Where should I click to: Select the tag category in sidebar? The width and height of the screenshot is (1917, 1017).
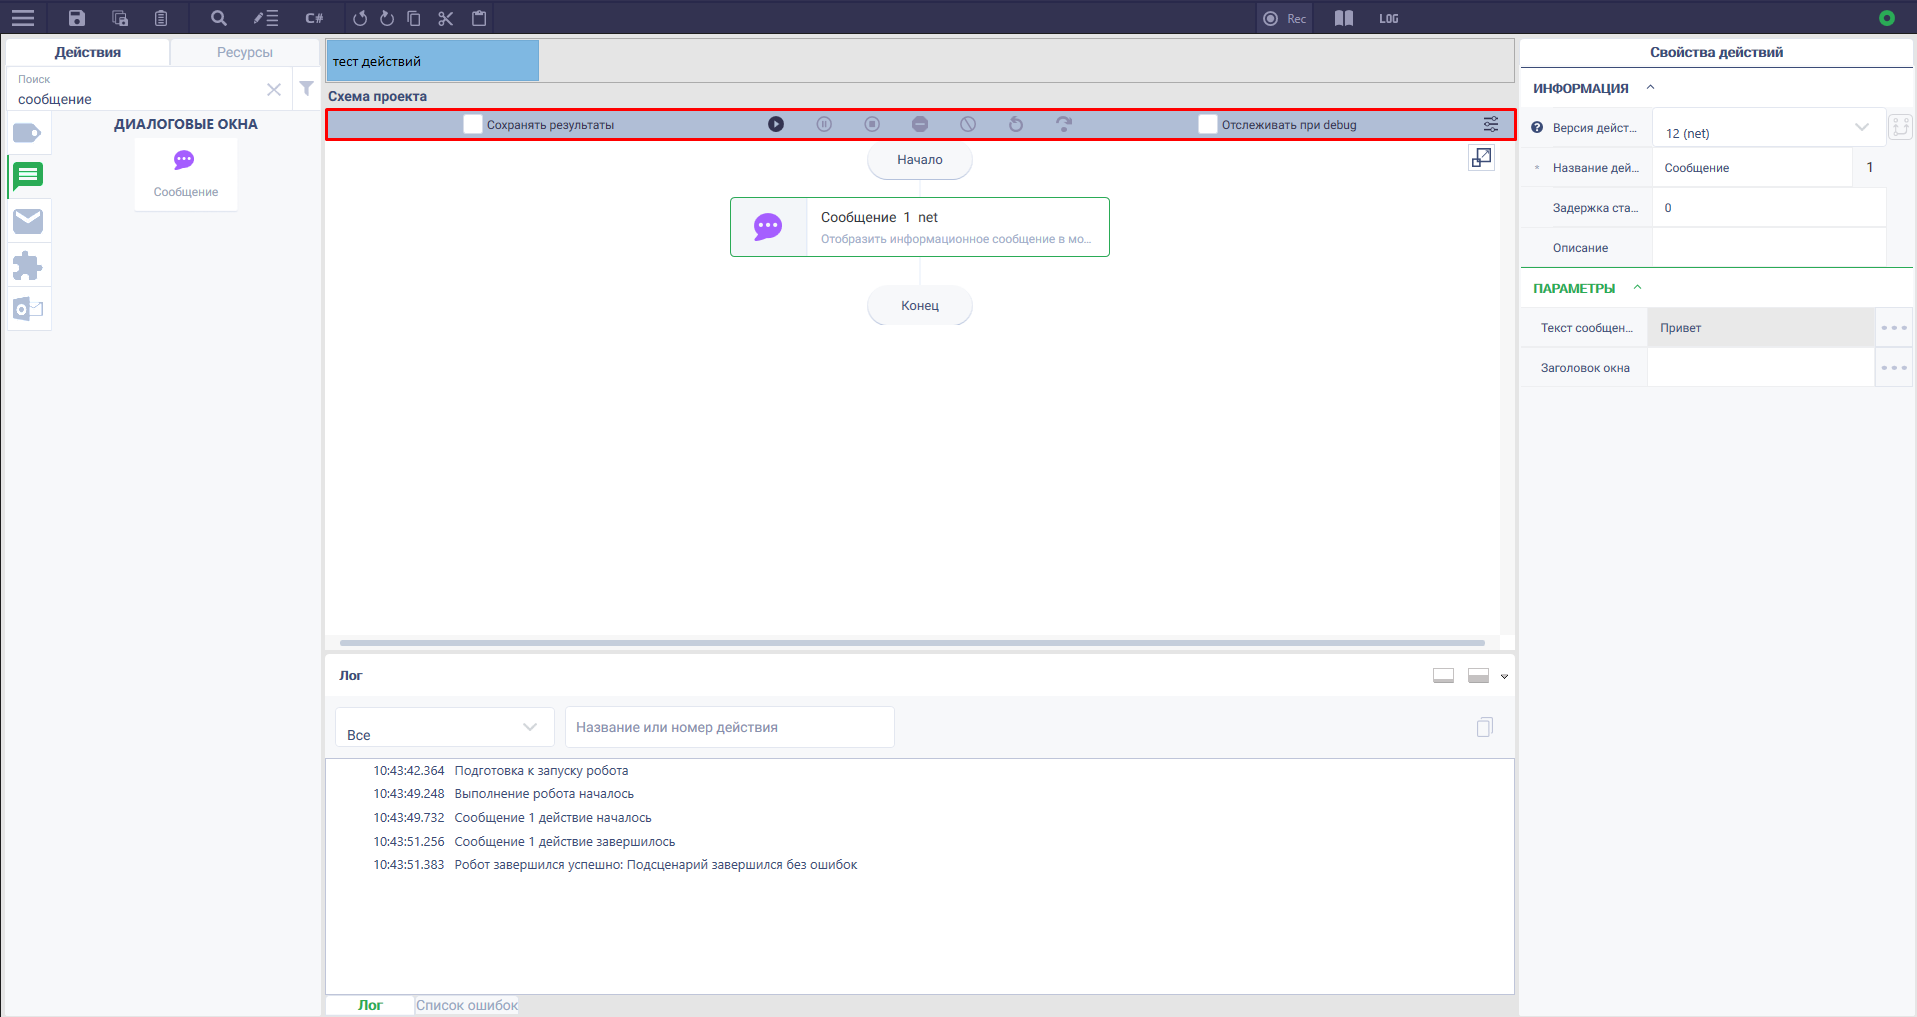point(28,133)
